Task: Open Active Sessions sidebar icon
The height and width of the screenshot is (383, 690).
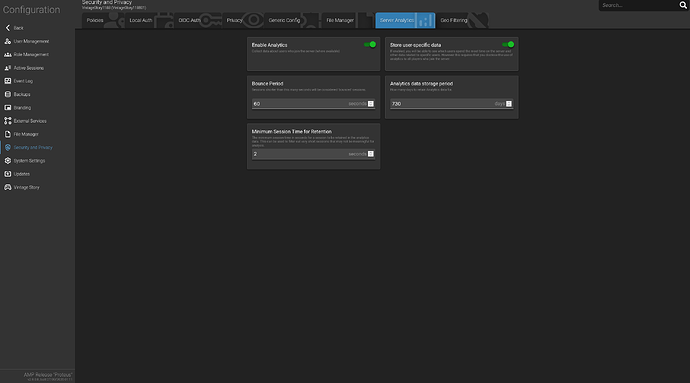Action: pos(7,68)
